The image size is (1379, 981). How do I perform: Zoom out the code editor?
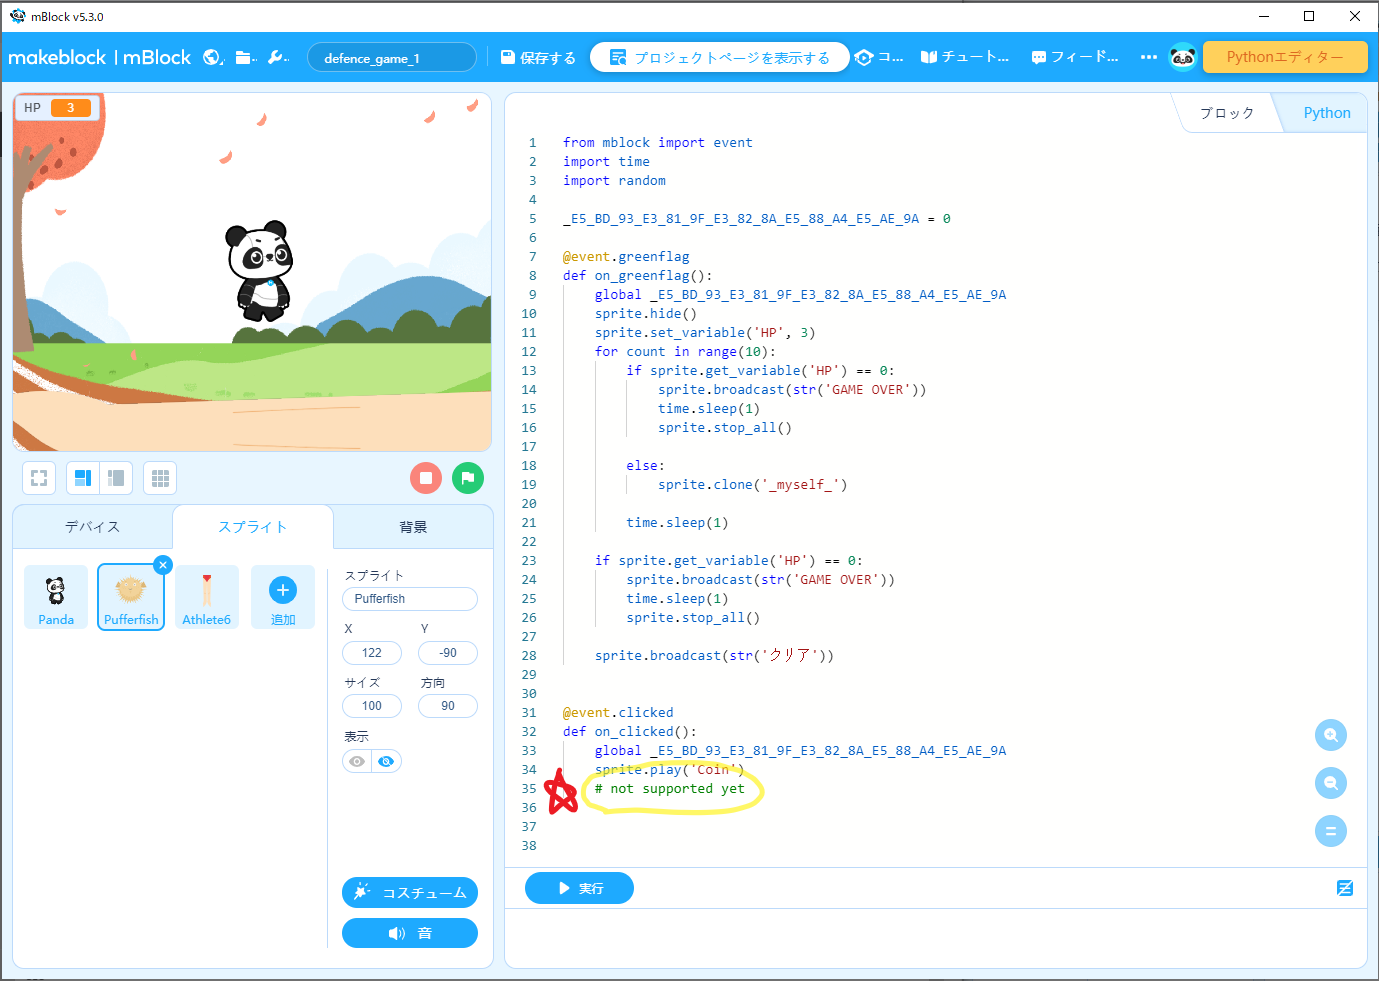(x=1331, y=783)
